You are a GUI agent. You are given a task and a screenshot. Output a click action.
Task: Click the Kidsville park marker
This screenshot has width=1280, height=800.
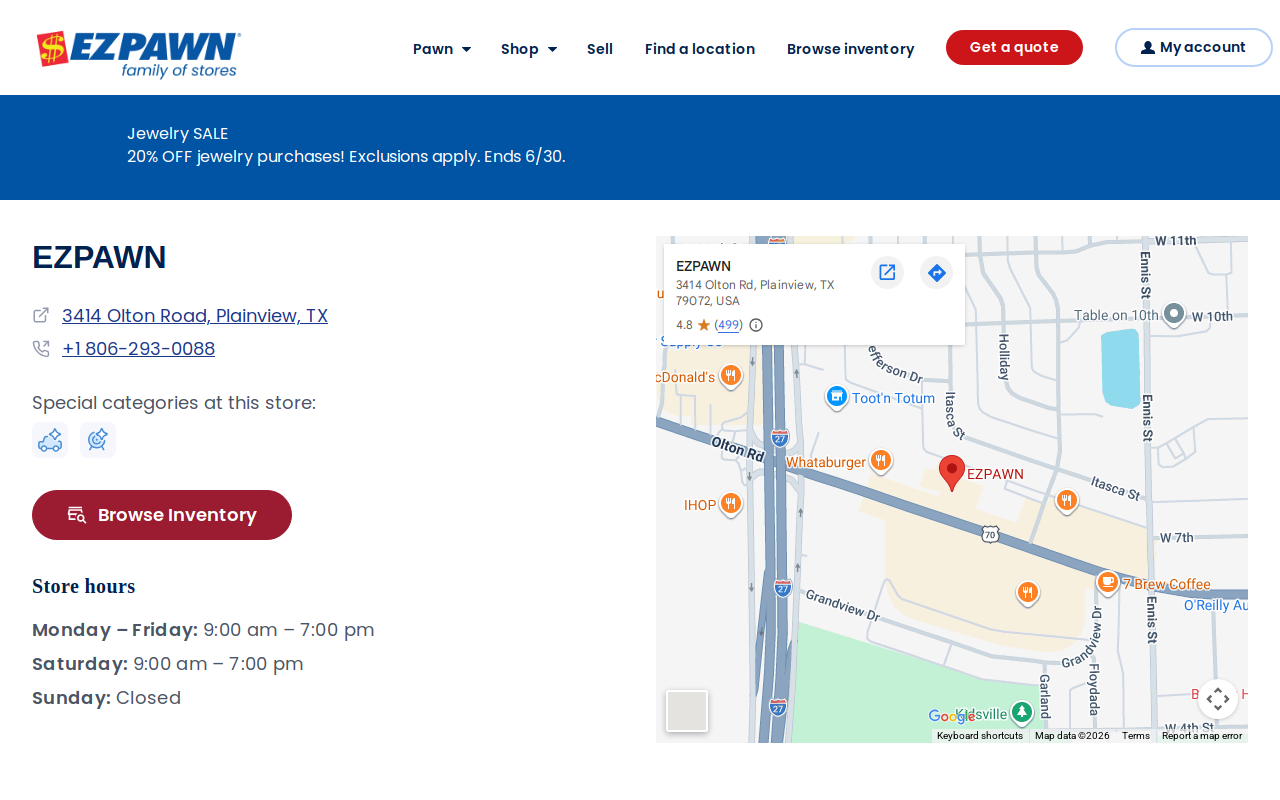(1021, 713)
